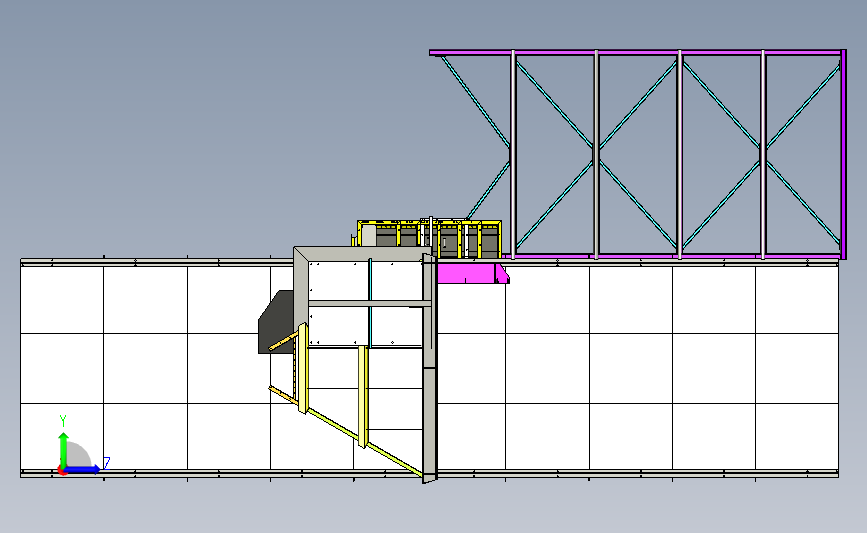The height and width of the screenshot is (533, 867).
Task: Click the blue Z axis arrow of the triad
Action: 83,469
